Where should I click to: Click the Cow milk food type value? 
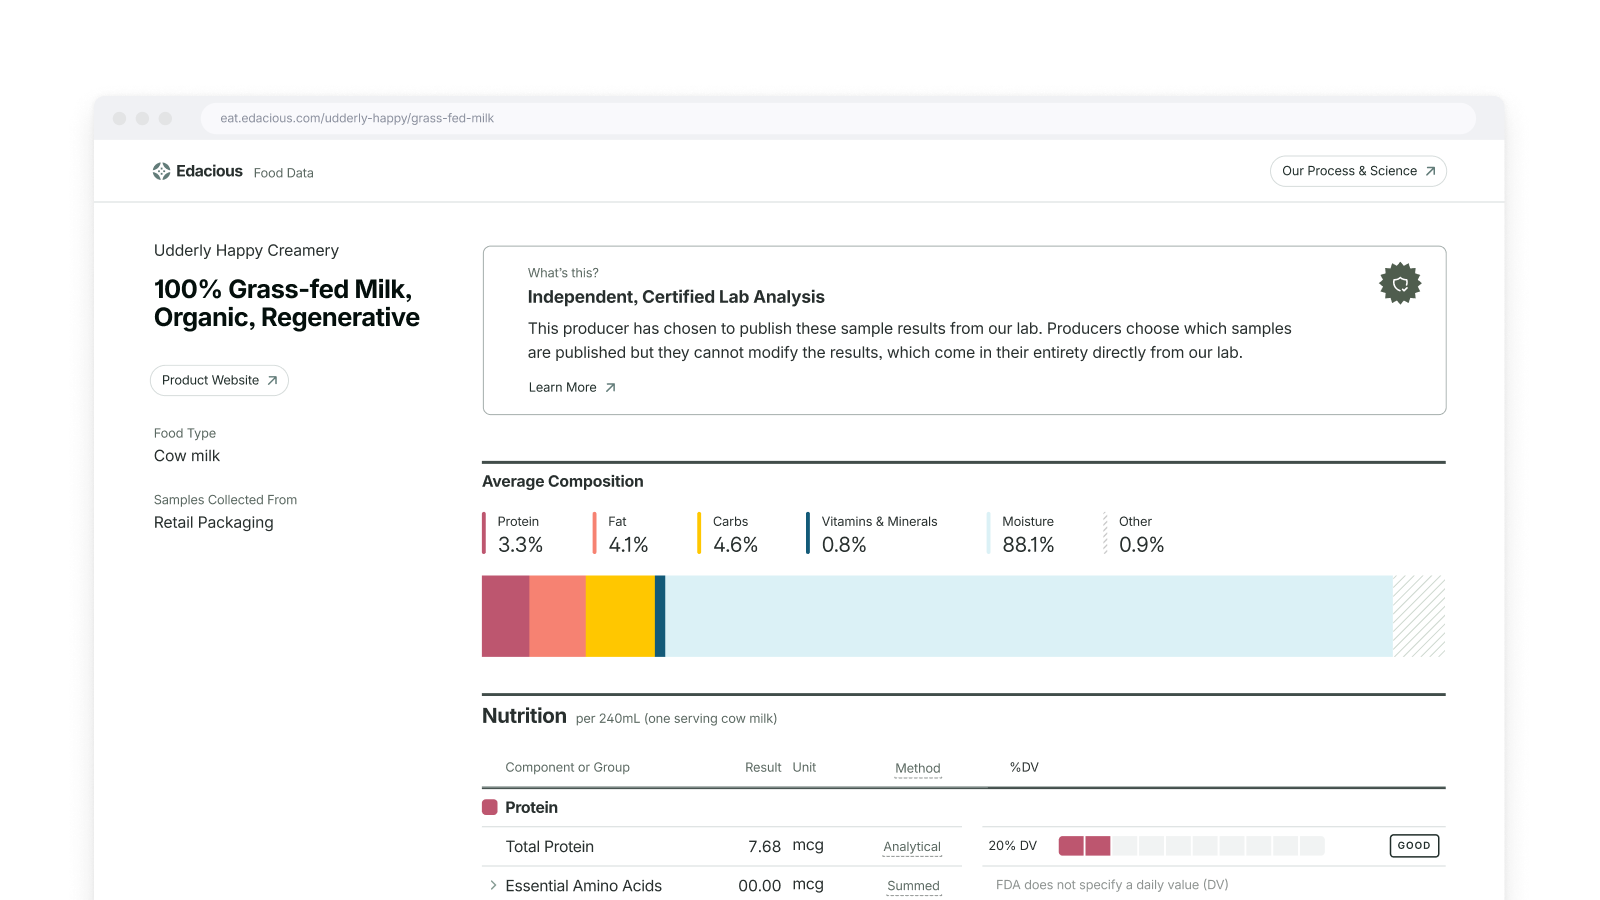click(187, 456)
